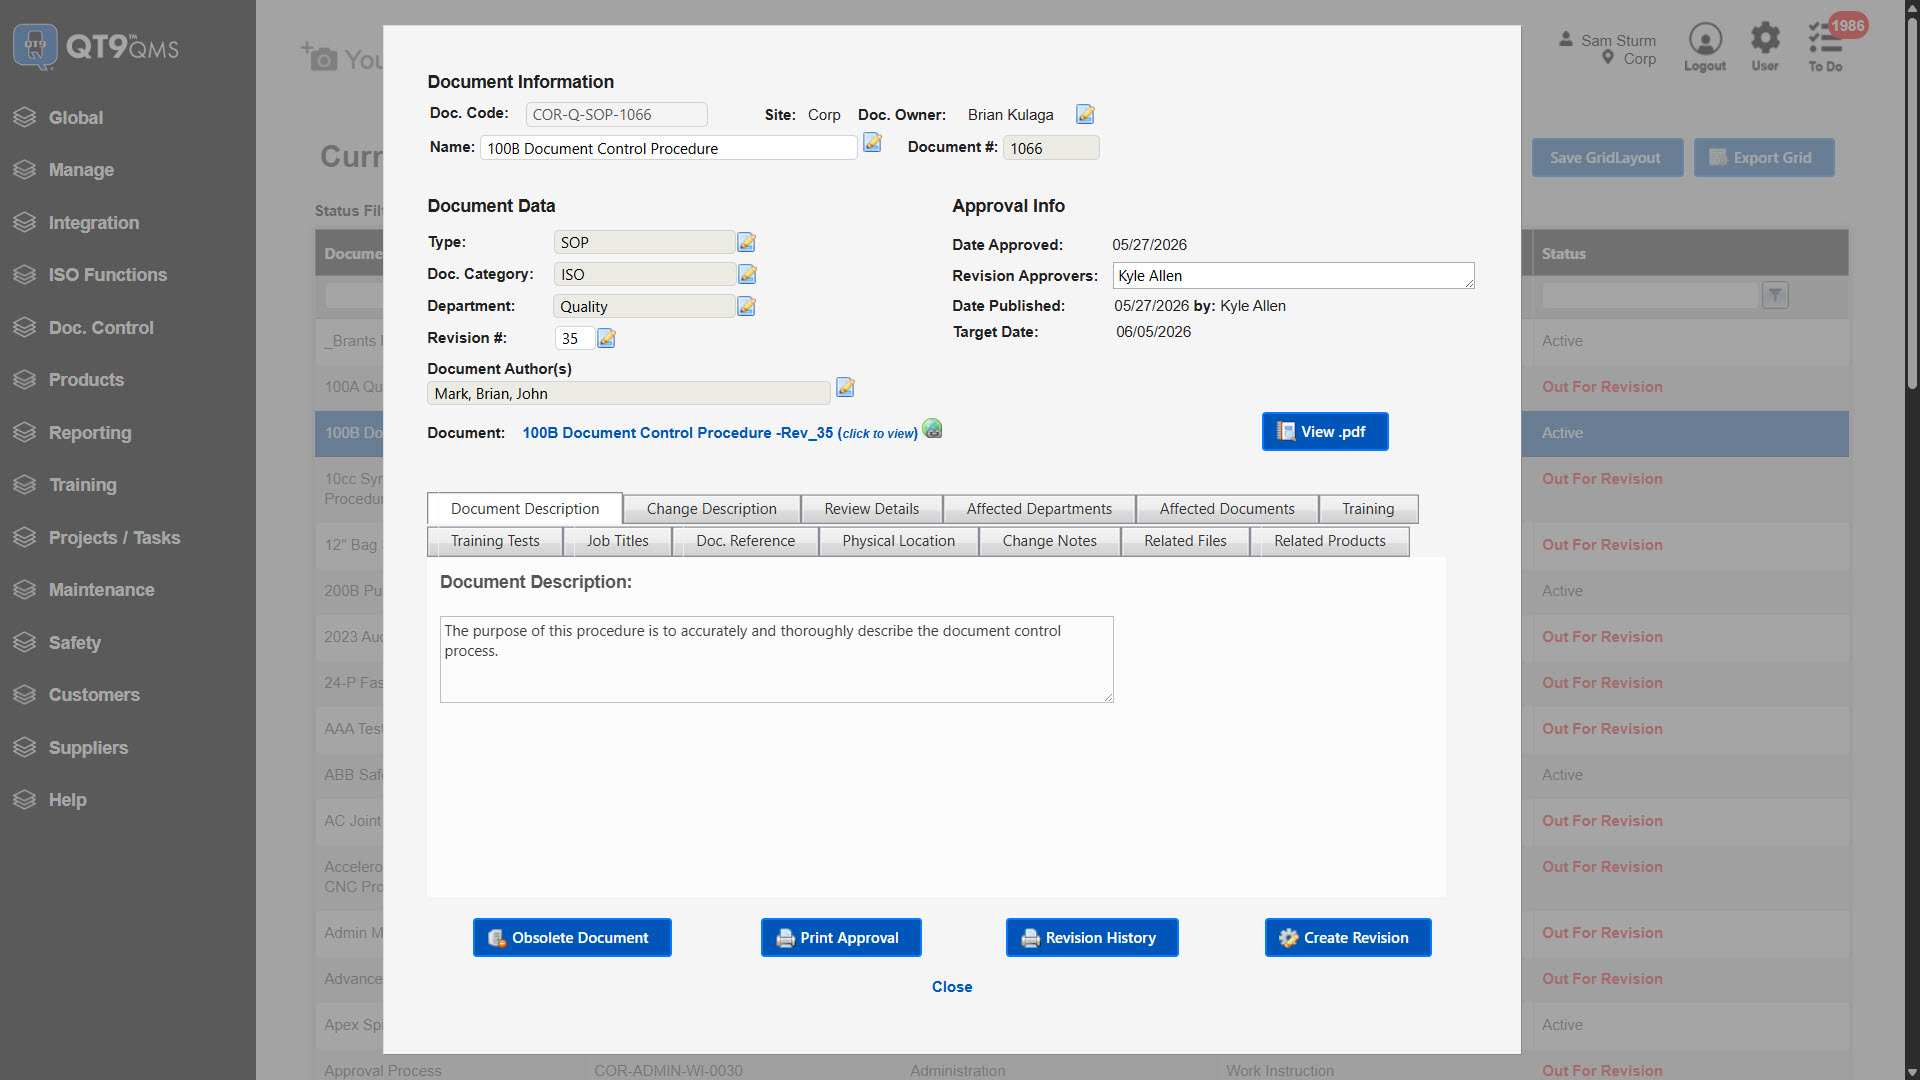Edit the Doc. Category ISO icon
Viewport: 1920px width, 1080px height.
[747, 274]
